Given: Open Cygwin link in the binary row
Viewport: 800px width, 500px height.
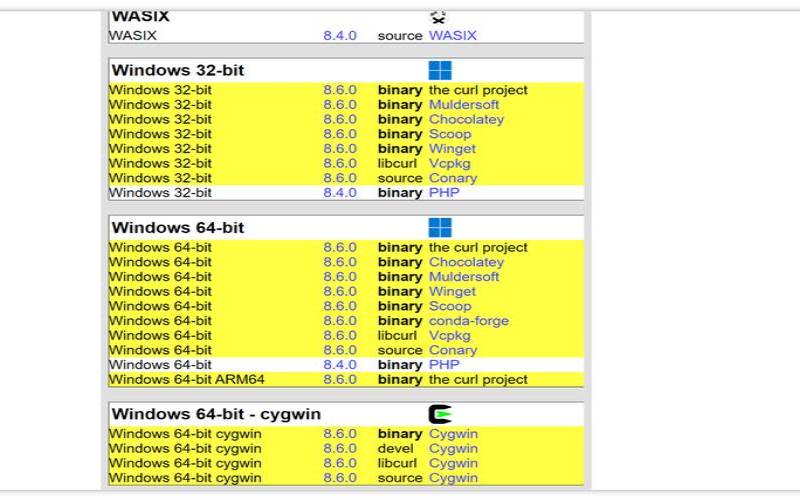Looking at the screenshot, I should (453, 434).
